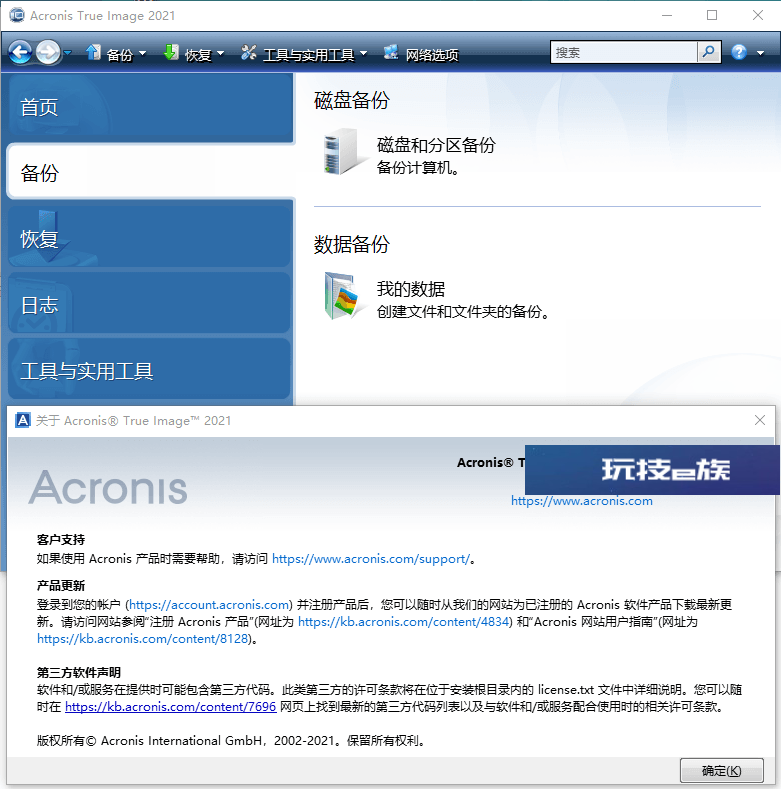Maximize the Acronis True Image 2021 window
781x789 pixels.
tap(712, 15)
